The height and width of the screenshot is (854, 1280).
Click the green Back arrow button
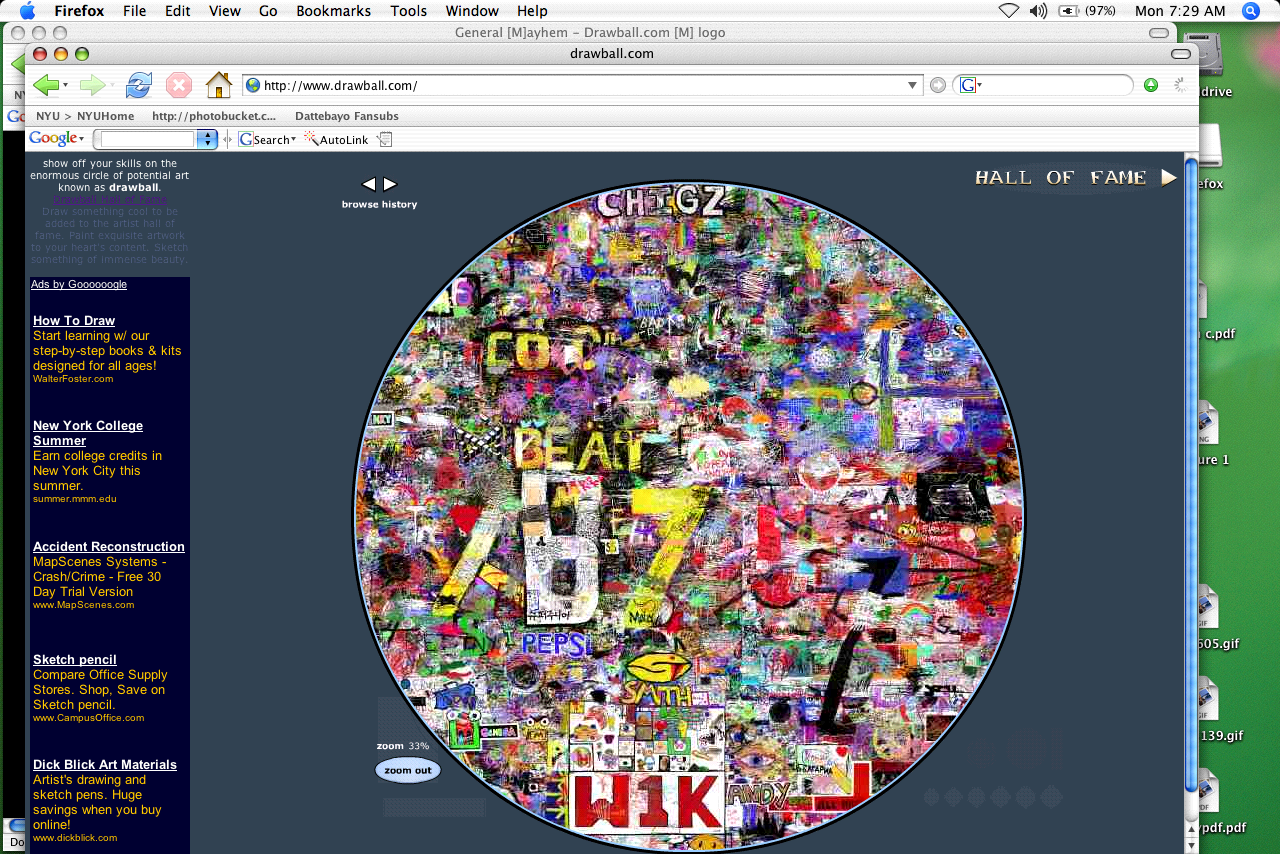[46, 85]
